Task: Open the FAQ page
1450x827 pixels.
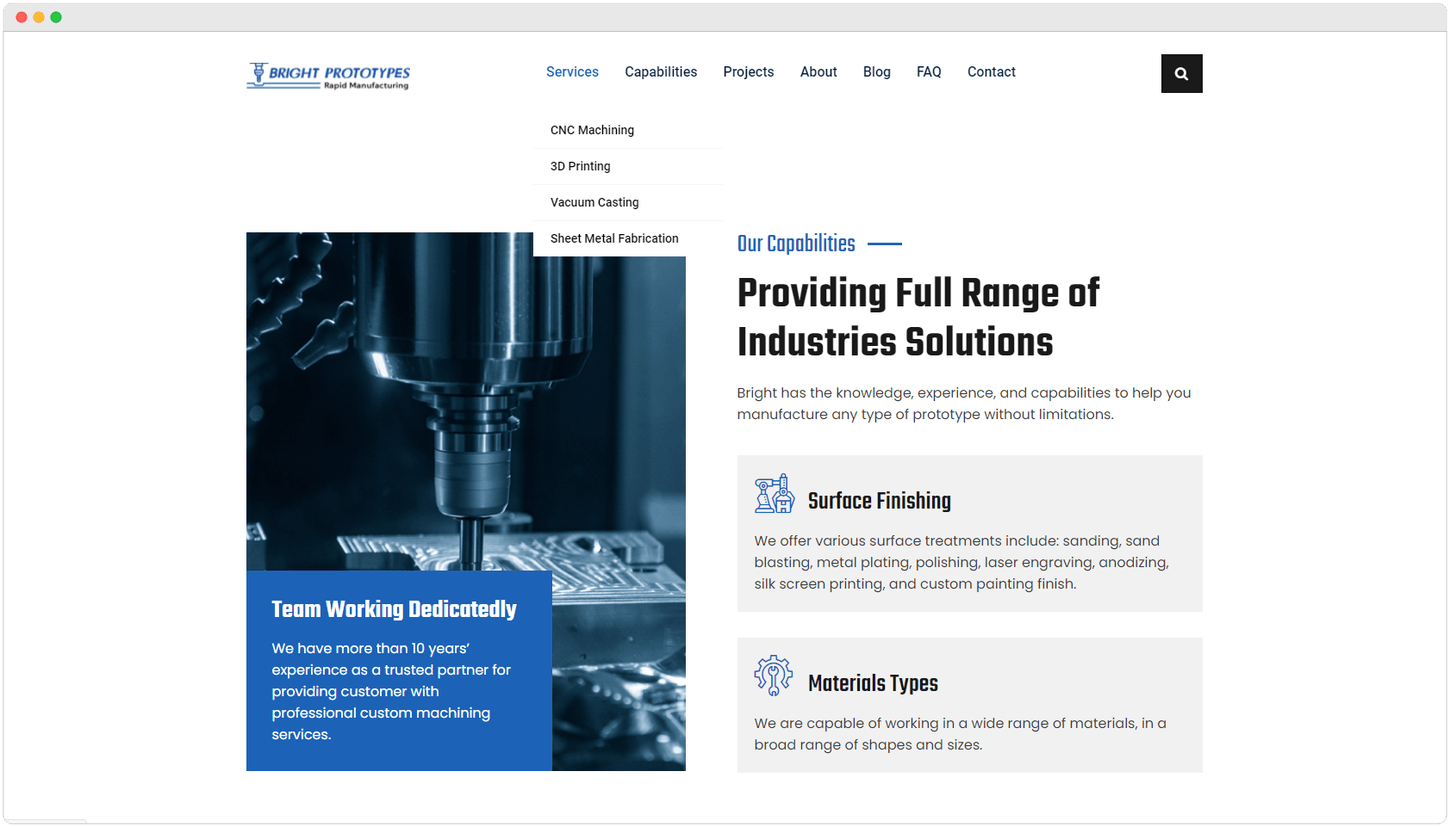Action: pos(929,72)
